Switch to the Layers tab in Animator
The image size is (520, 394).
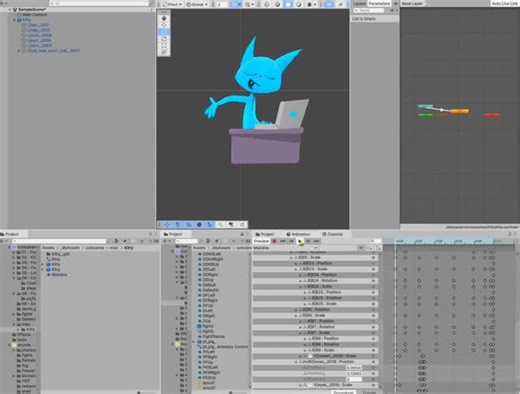[359, 3]
